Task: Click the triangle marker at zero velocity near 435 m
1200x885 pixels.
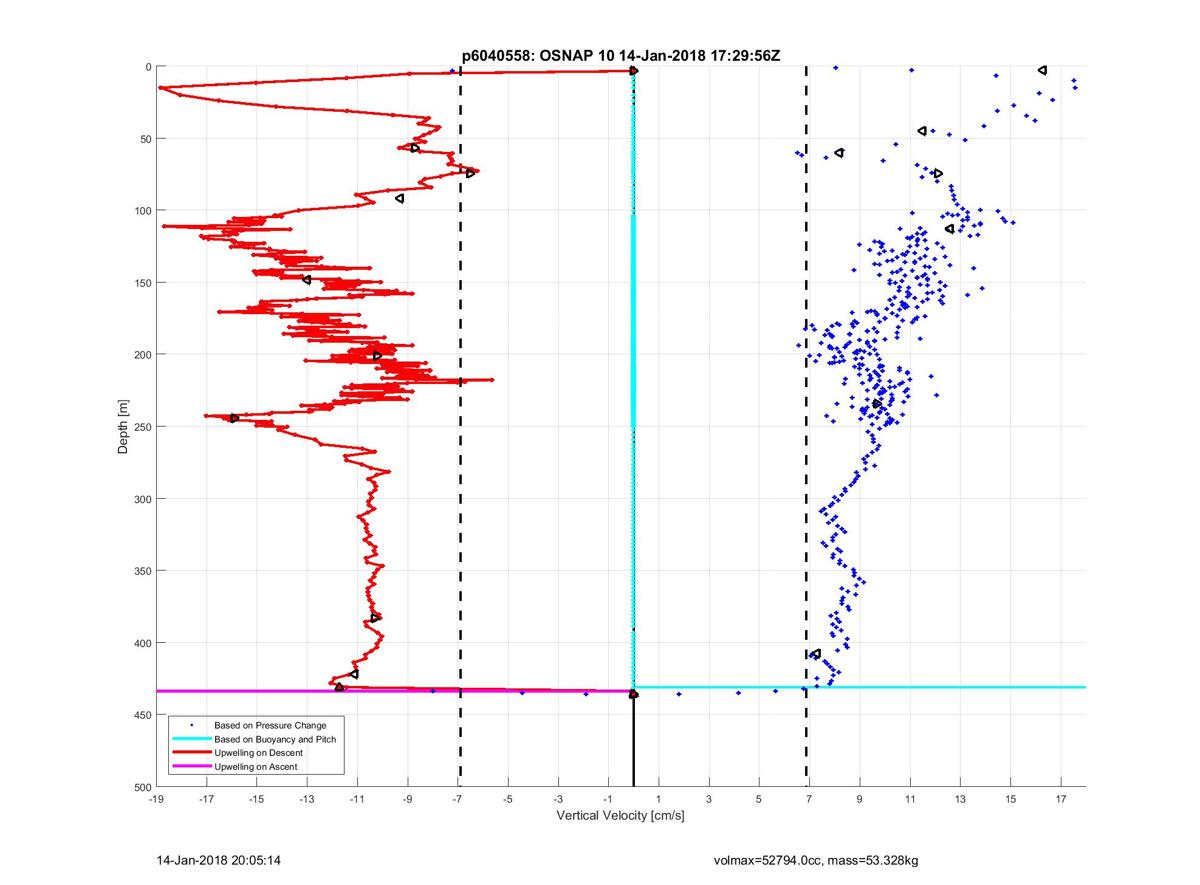Action: point(633,694)
